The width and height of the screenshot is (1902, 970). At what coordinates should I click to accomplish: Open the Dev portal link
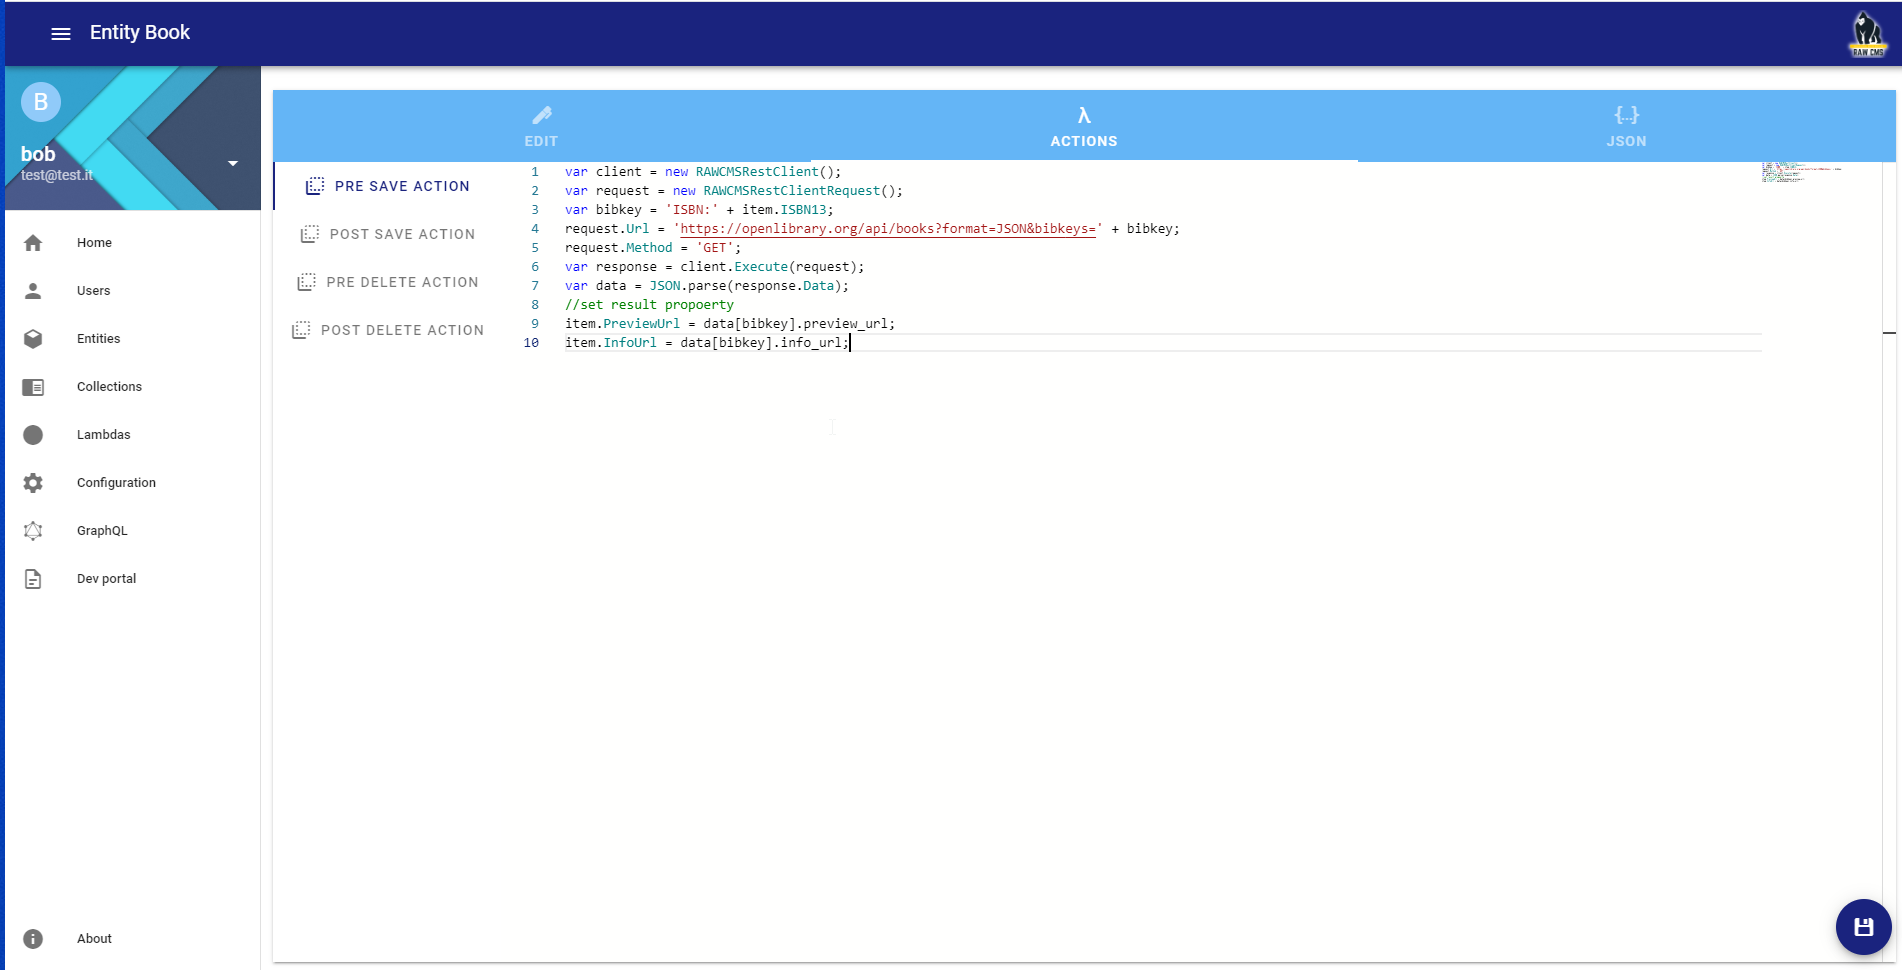coord(133,579)
